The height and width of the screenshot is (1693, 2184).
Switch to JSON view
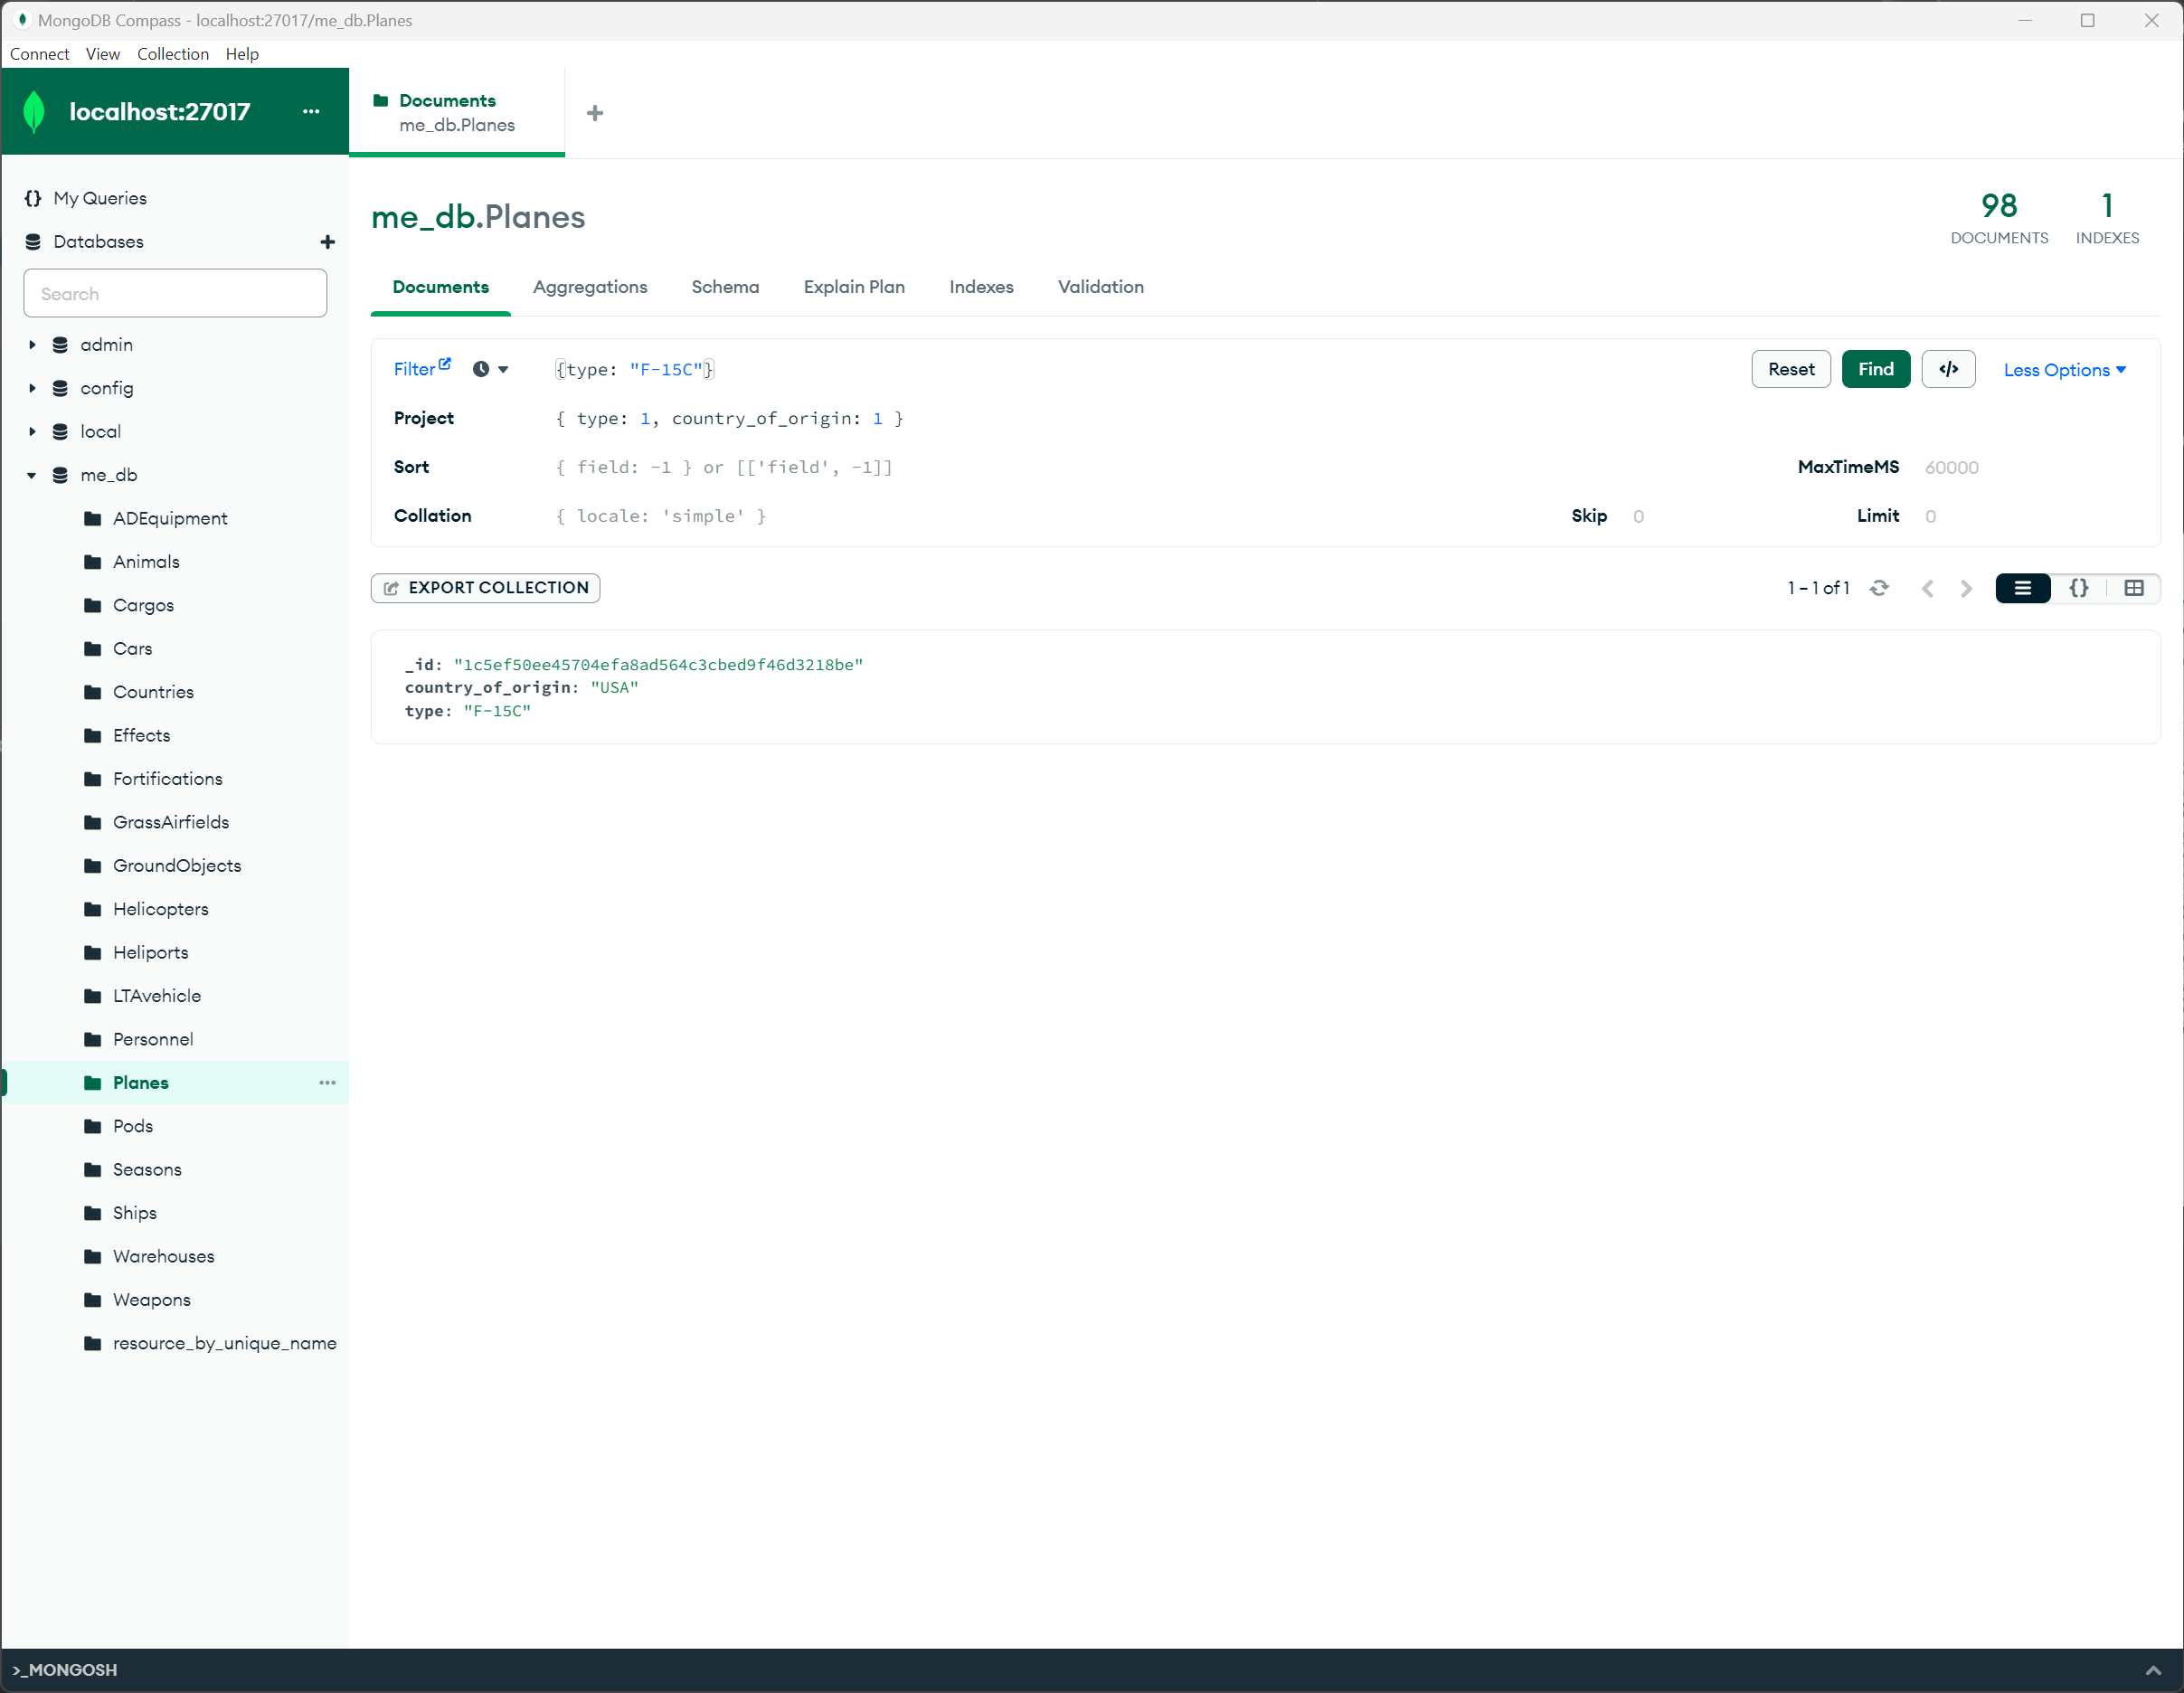click(x=2078, y=588)
